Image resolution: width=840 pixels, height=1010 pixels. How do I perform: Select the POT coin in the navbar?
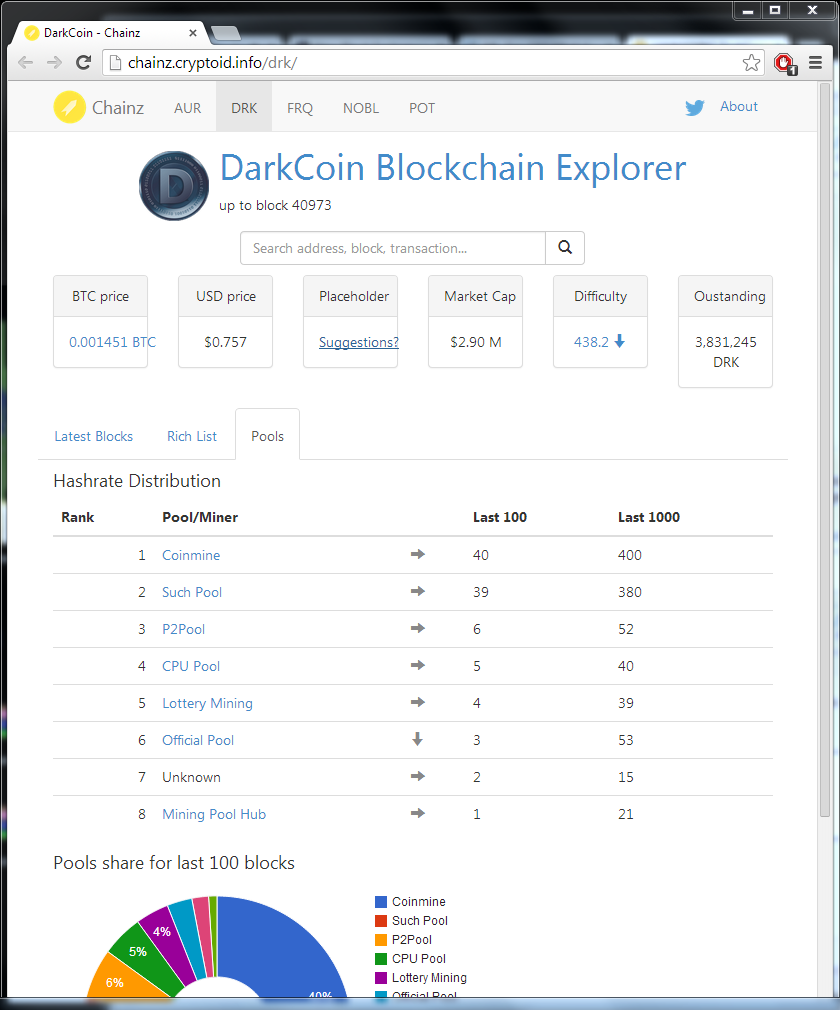422,108
